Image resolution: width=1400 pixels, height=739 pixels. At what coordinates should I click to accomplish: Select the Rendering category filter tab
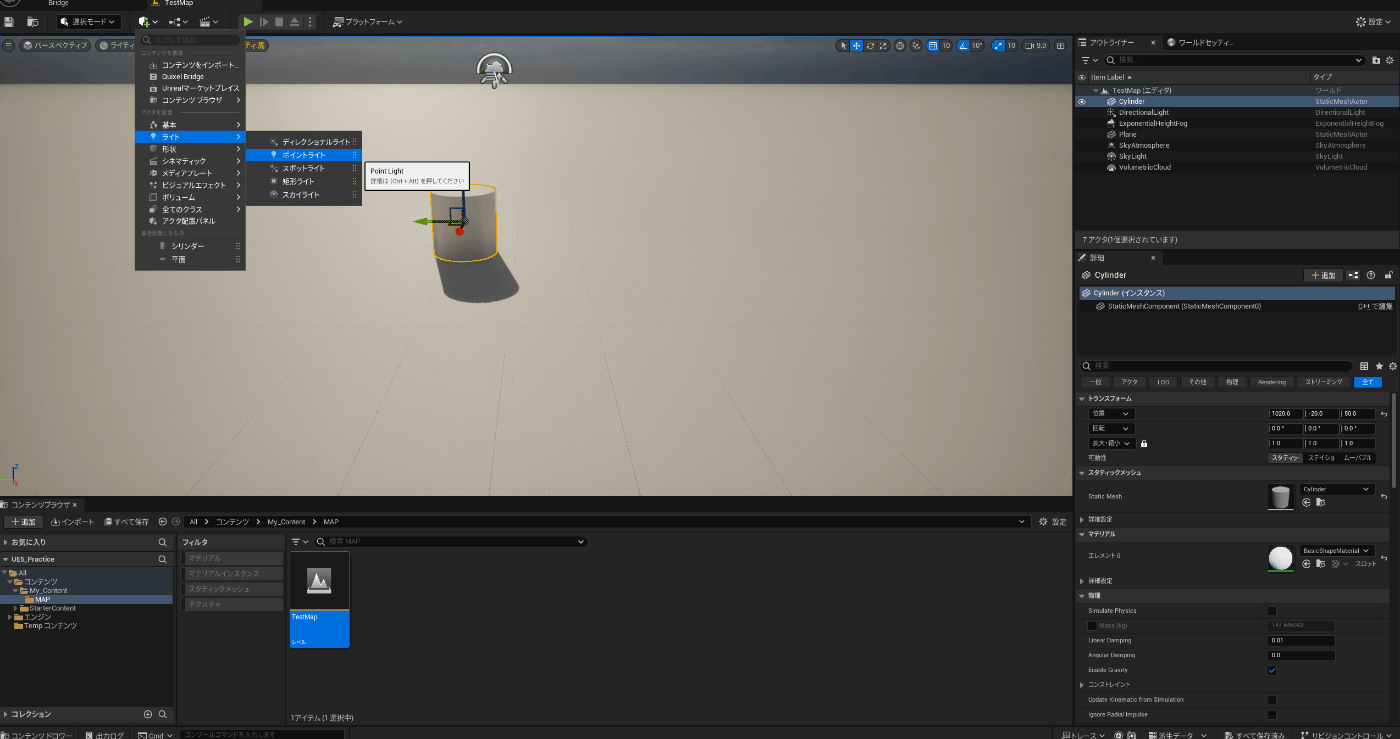click(1272, 382)
